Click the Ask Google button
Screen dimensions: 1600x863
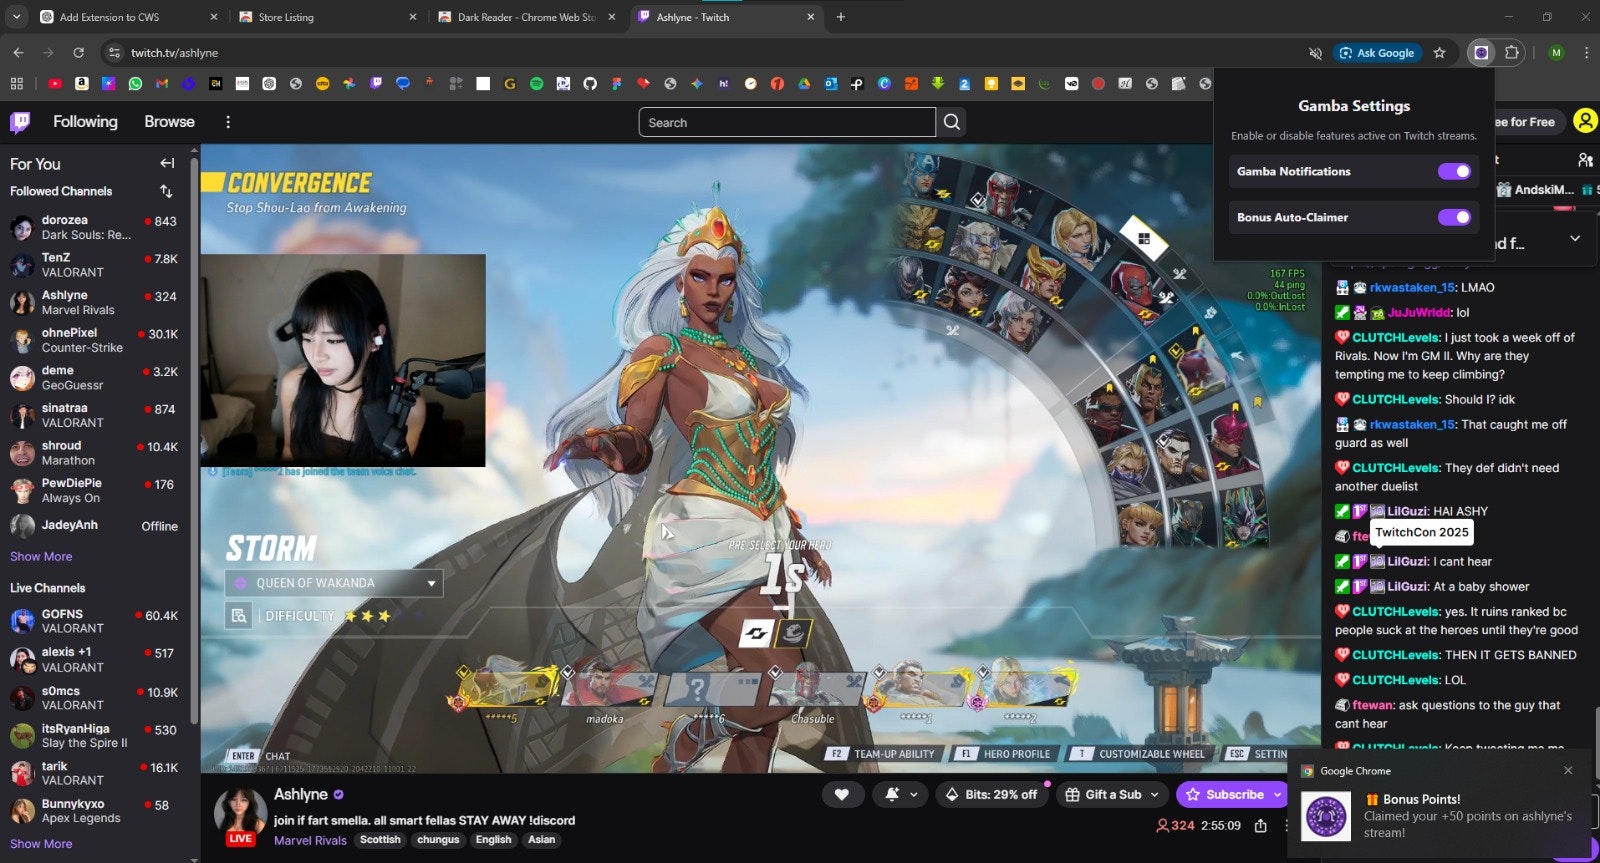tap(1377, 53)
